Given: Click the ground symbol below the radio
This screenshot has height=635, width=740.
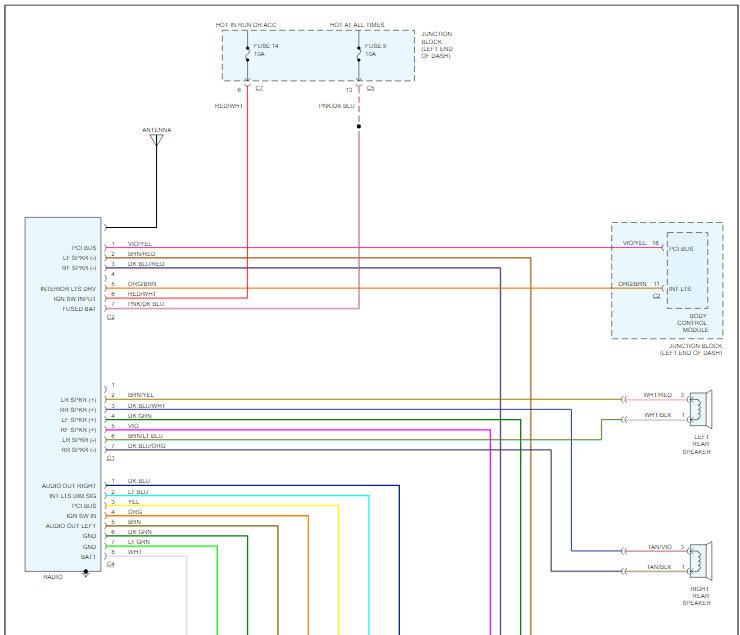Looking at the screenshot, I should [85, 573].
